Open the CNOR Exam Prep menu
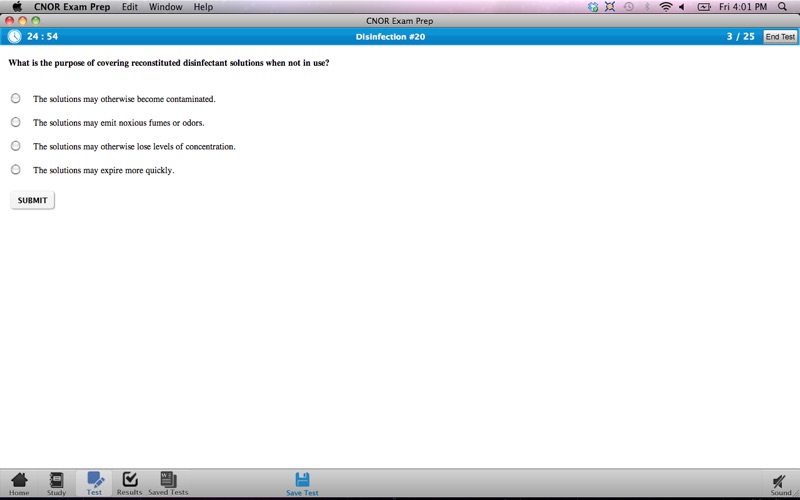The width and height of the screenshot is (800, 500). click(x=72, y=7)
